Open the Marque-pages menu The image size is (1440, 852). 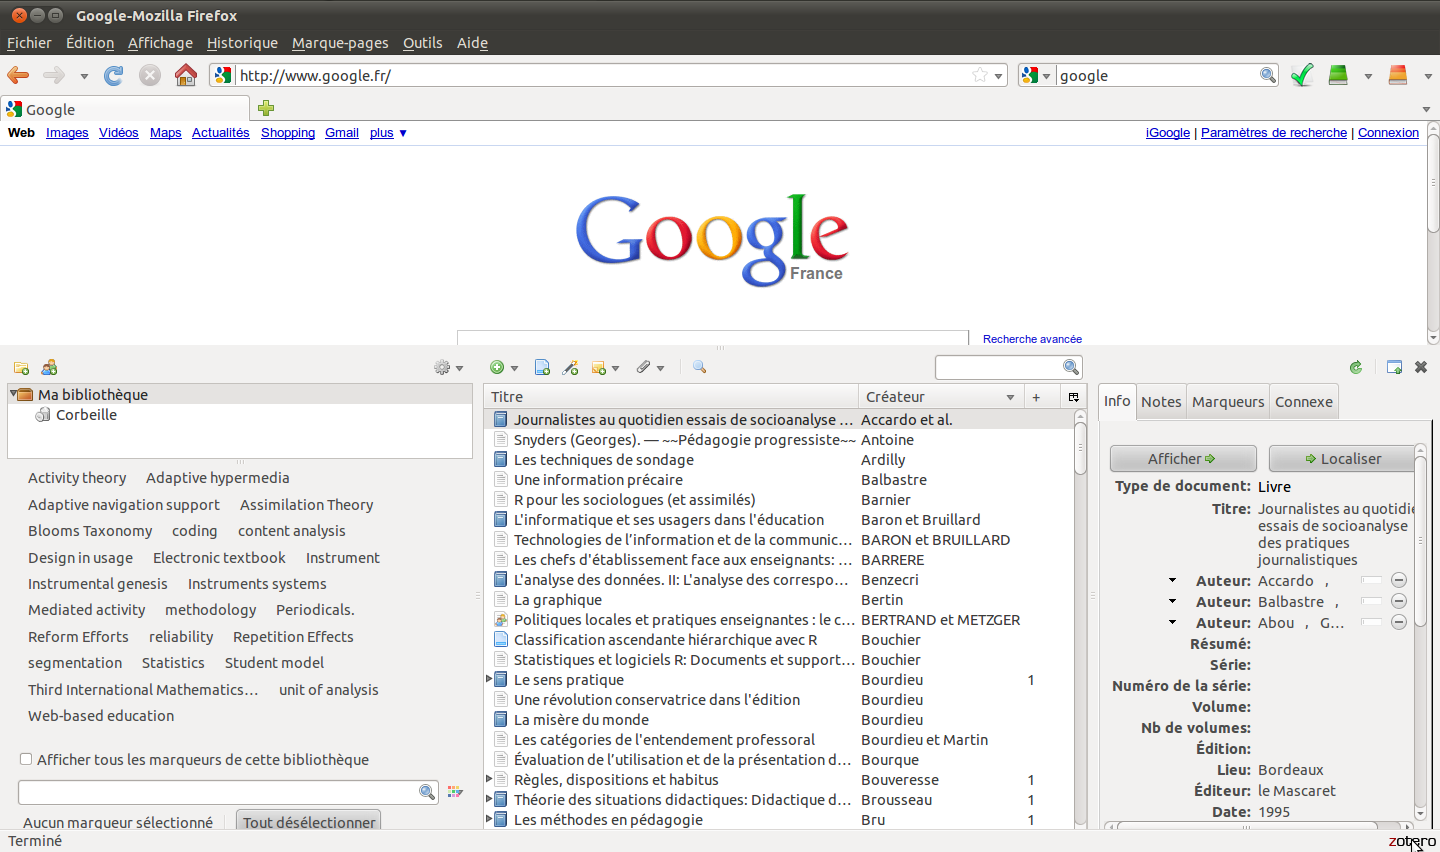[x=340, y=43]
